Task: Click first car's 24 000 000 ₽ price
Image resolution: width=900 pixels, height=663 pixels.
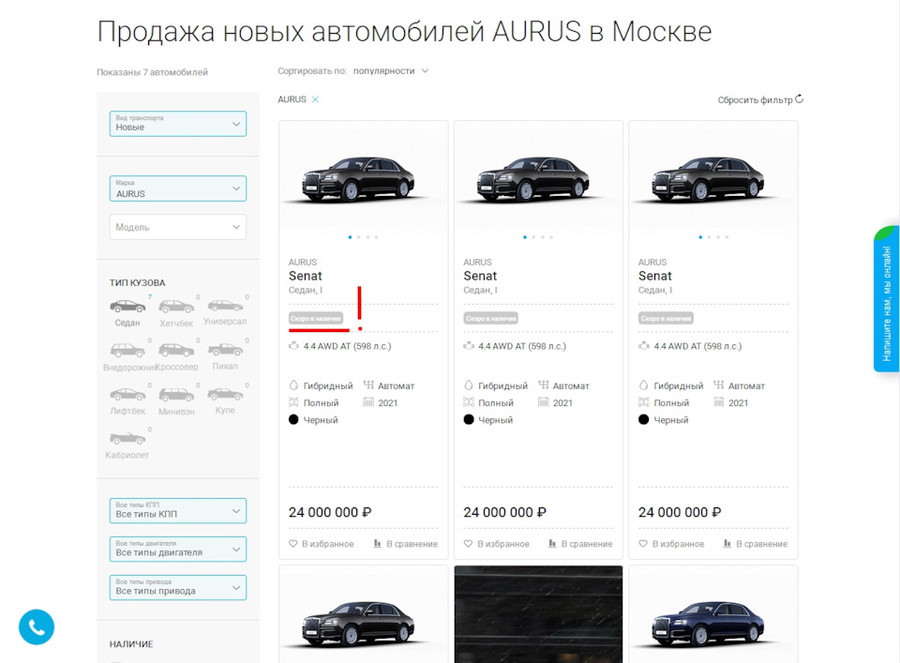Action: (330, 512)
